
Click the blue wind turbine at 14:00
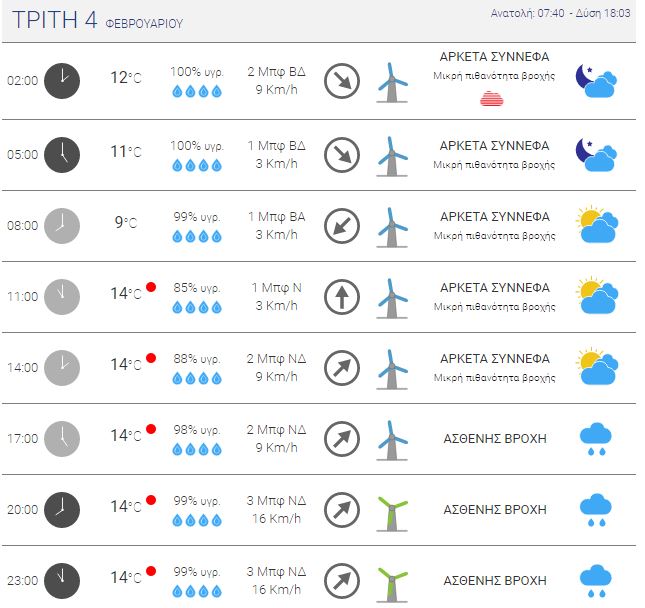(x=392, y=369)
